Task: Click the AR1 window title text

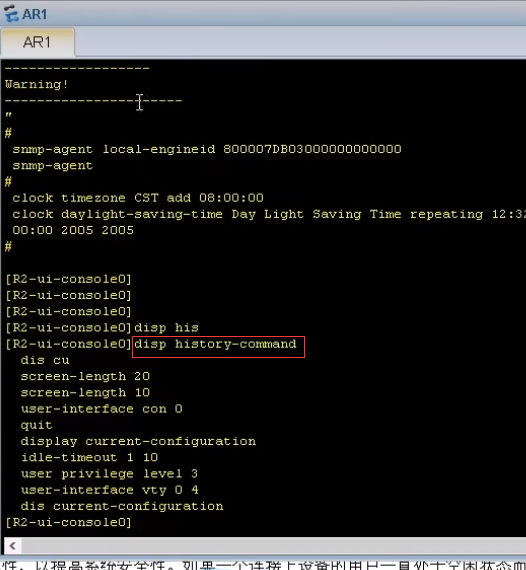Action: coord(35,14)
